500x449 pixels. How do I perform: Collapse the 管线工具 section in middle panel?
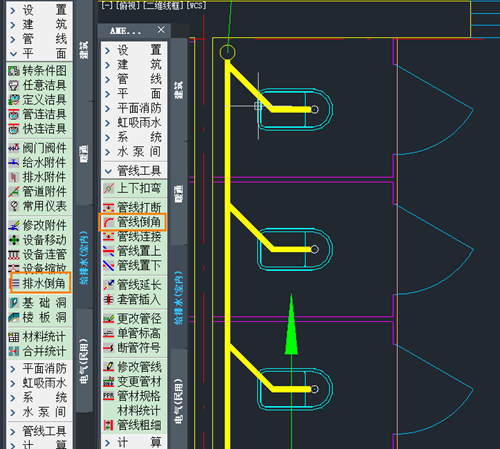click(134, 171)
